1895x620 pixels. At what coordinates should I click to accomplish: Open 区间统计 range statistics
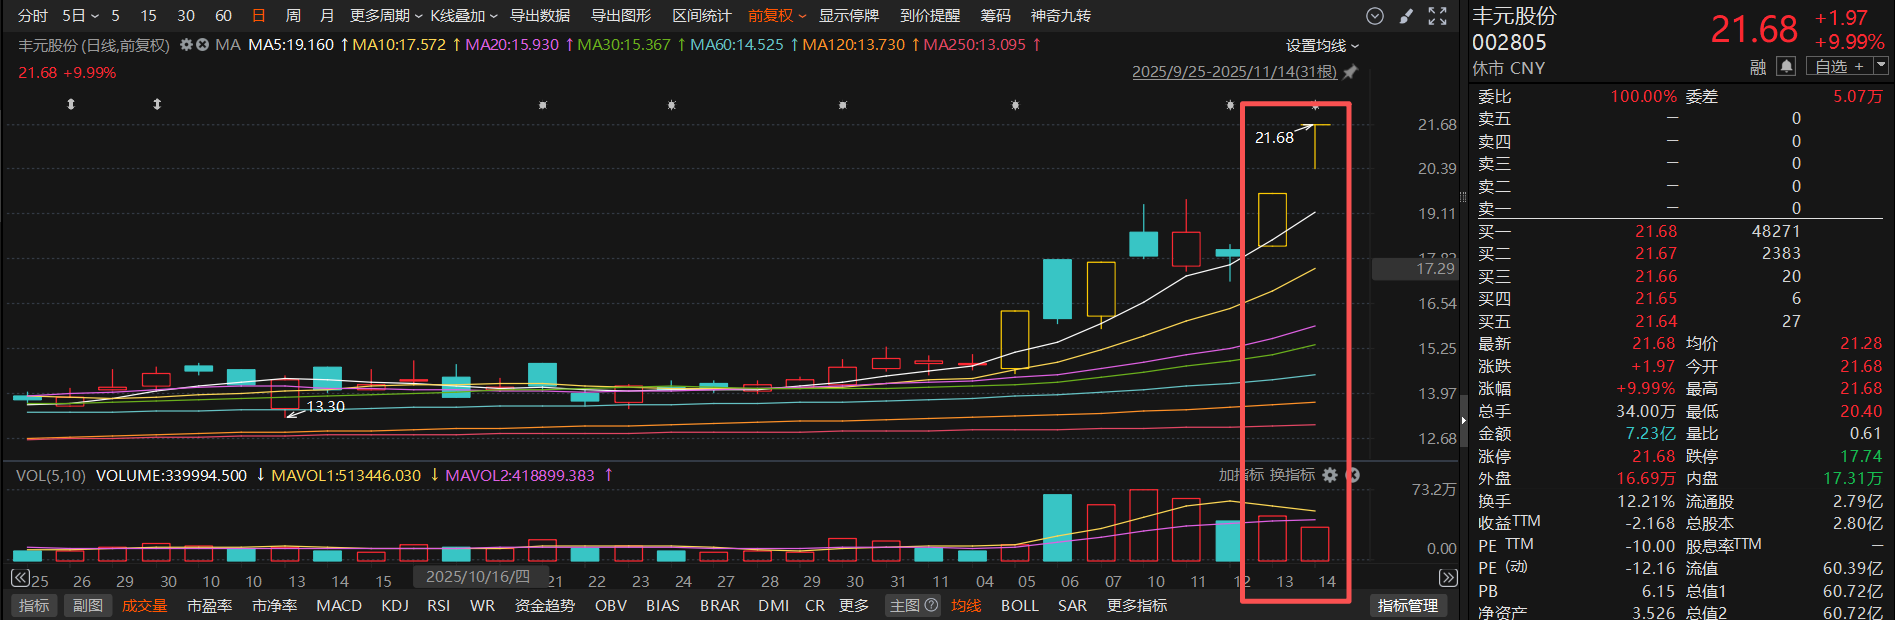(702, 16)
